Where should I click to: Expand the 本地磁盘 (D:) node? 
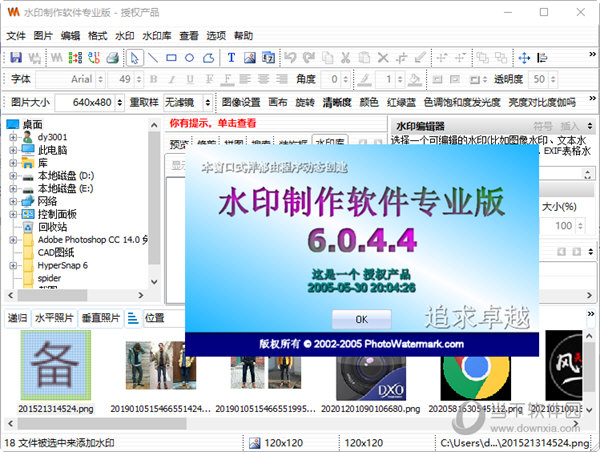[x=13, y=176]
